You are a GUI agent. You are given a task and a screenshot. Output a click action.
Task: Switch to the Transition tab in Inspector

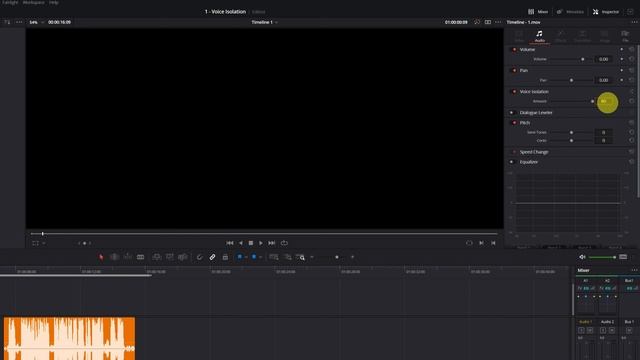tap(582, 36)
